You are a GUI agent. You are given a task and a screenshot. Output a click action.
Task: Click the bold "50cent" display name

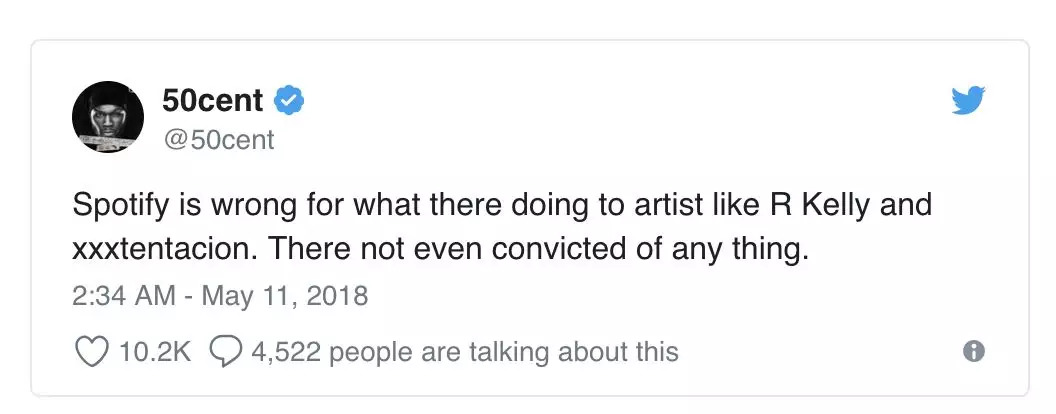coord(212,101)
